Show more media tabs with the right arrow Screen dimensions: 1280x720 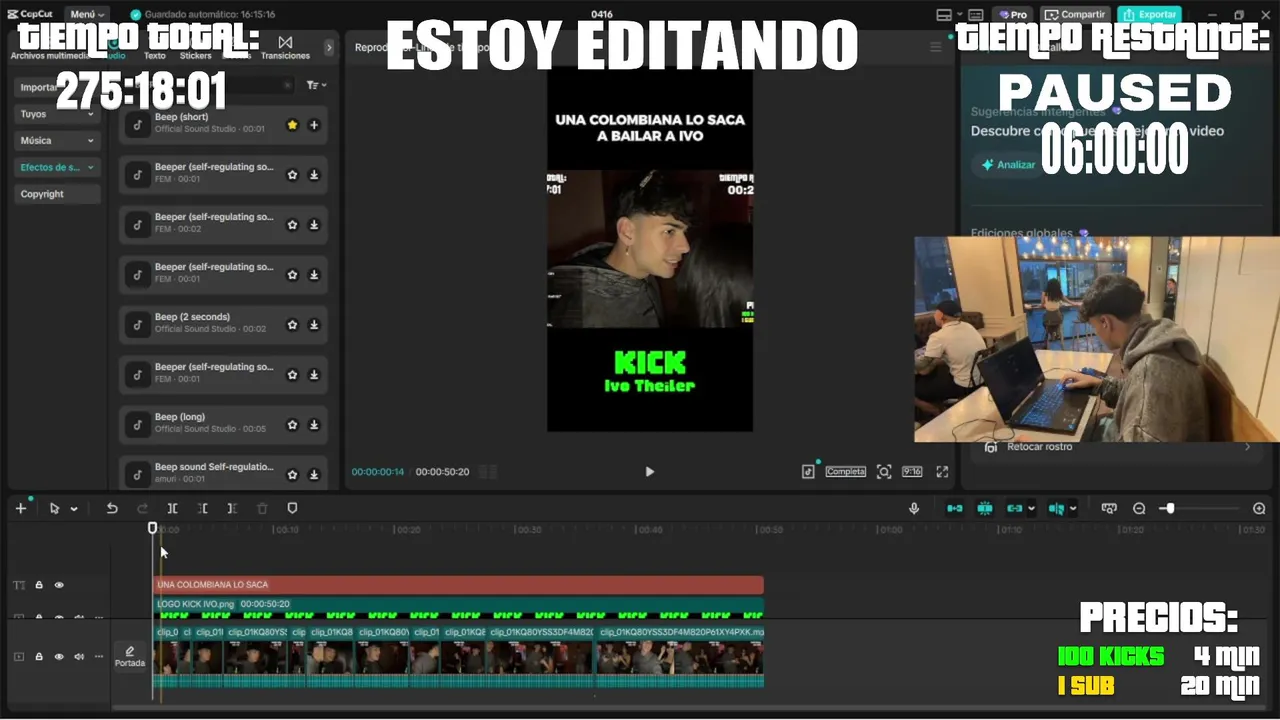[329, 47]
